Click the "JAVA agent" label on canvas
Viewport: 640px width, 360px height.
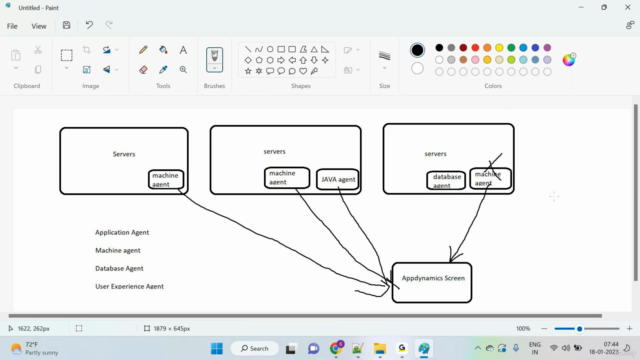(x=338, y=179)
